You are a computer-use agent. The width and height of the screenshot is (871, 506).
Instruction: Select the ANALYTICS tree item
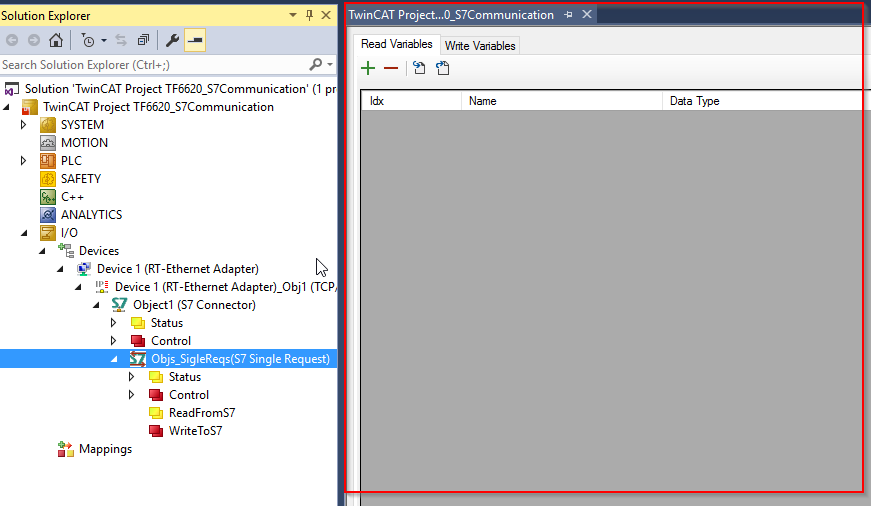coord(92,214)
